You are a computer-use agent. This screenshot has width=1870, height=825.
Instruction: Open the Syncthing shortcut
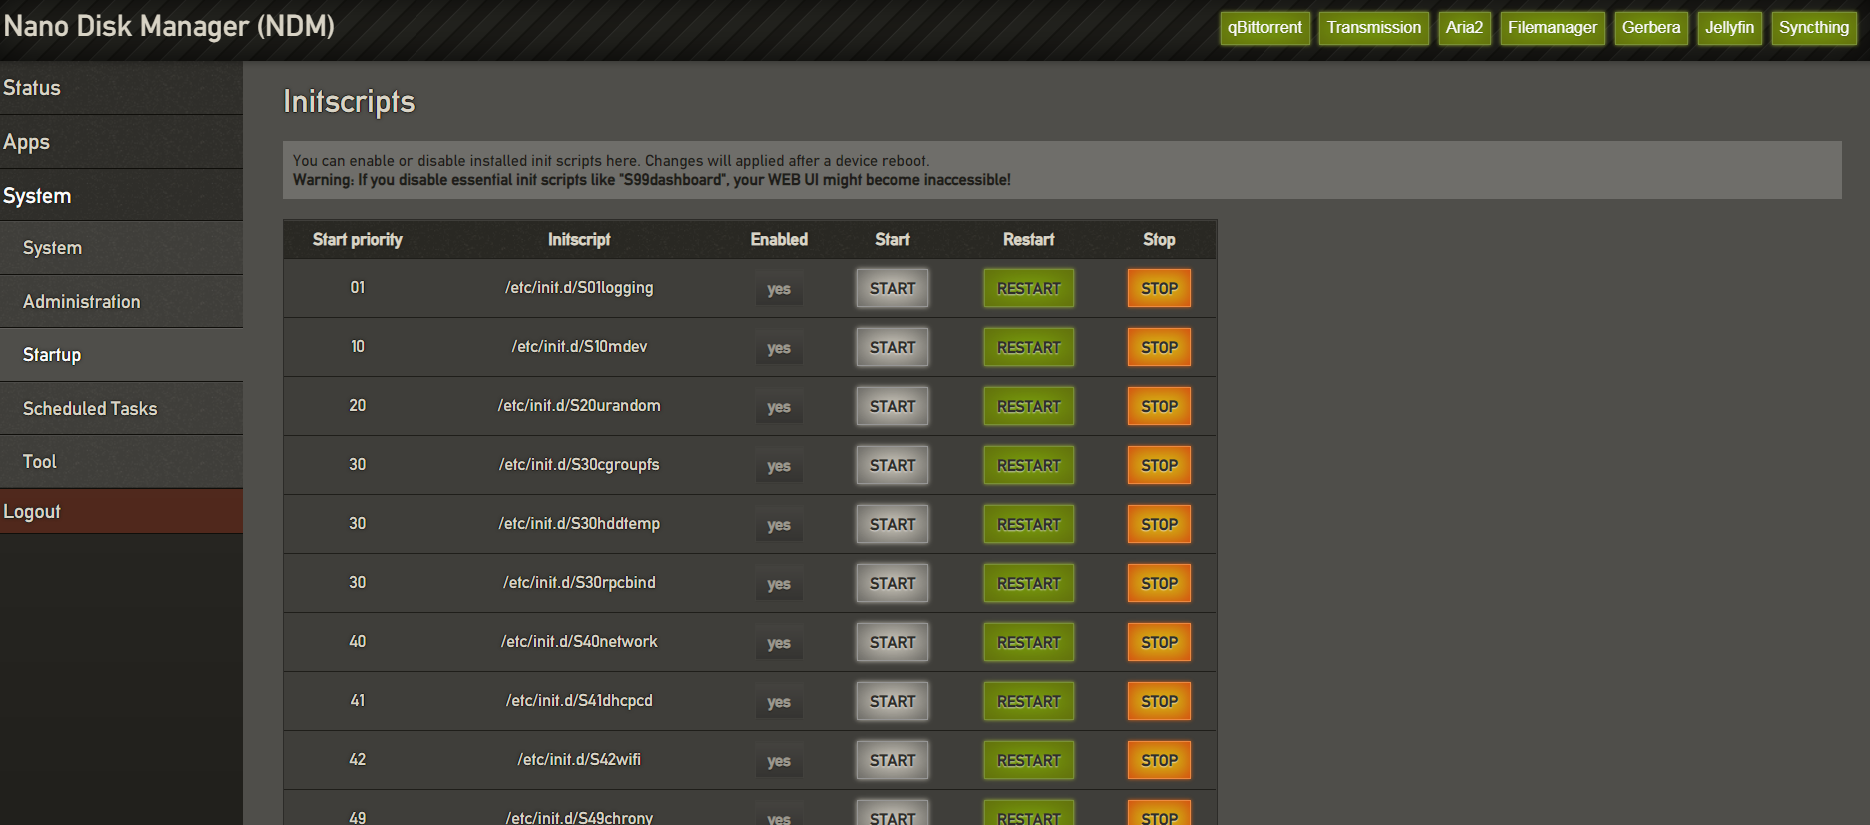1814,28
